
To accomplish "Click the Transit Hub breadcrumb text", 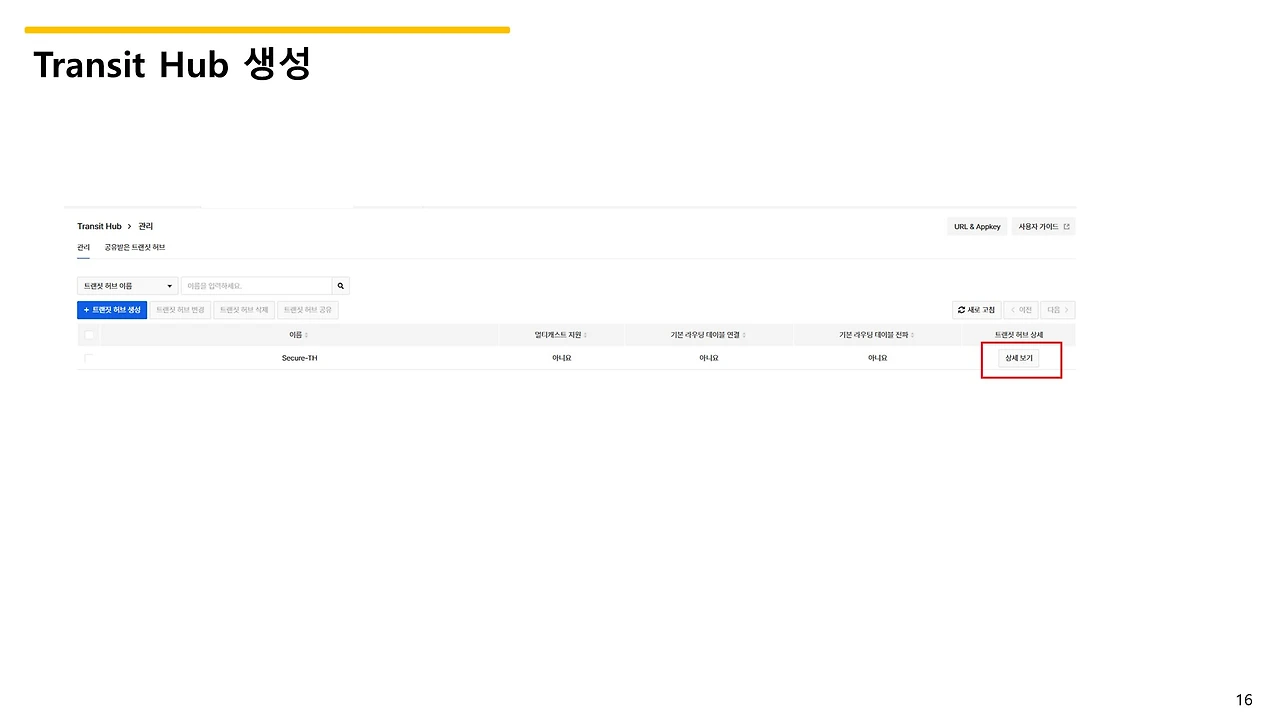I will click(99, 227).
